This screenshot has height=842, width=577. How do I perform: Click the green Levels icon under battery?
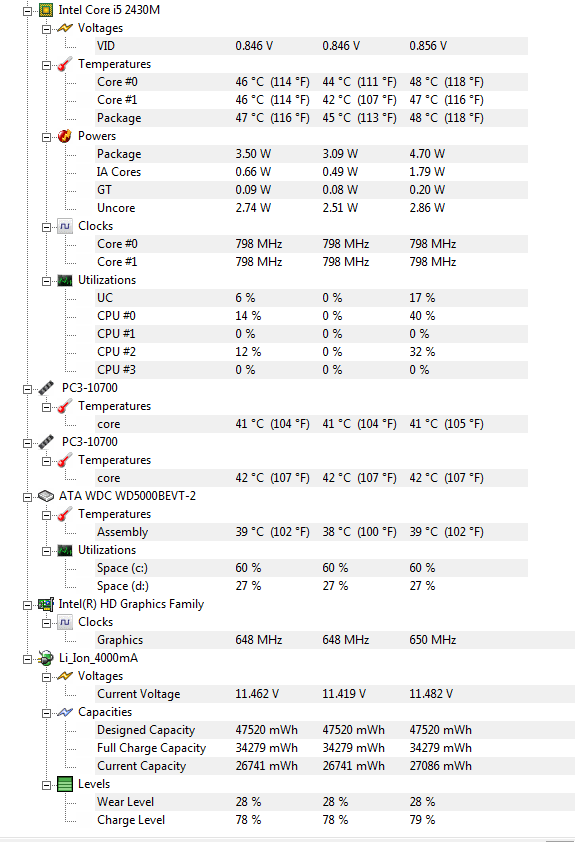(x=64, y=784)
